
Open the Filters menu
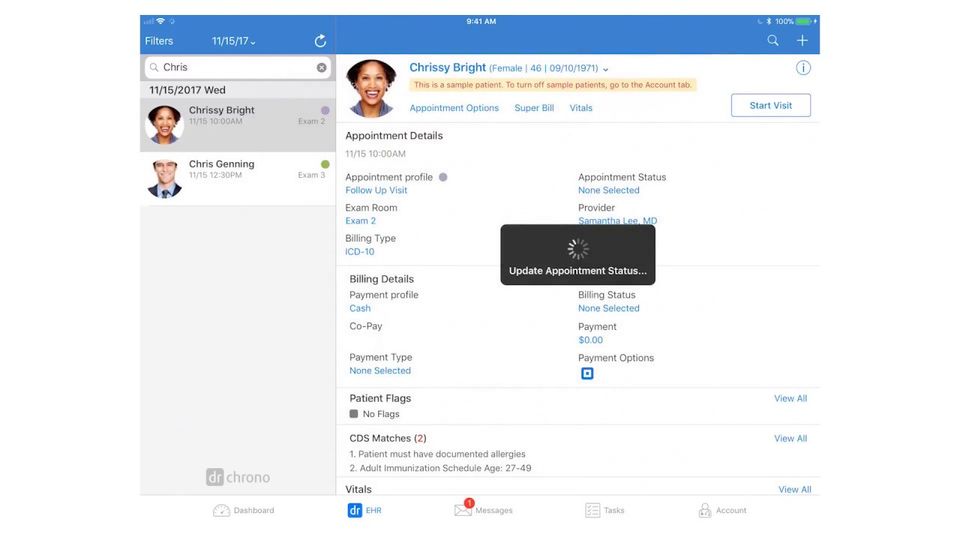pyautogui.click(x=159, y=41)
